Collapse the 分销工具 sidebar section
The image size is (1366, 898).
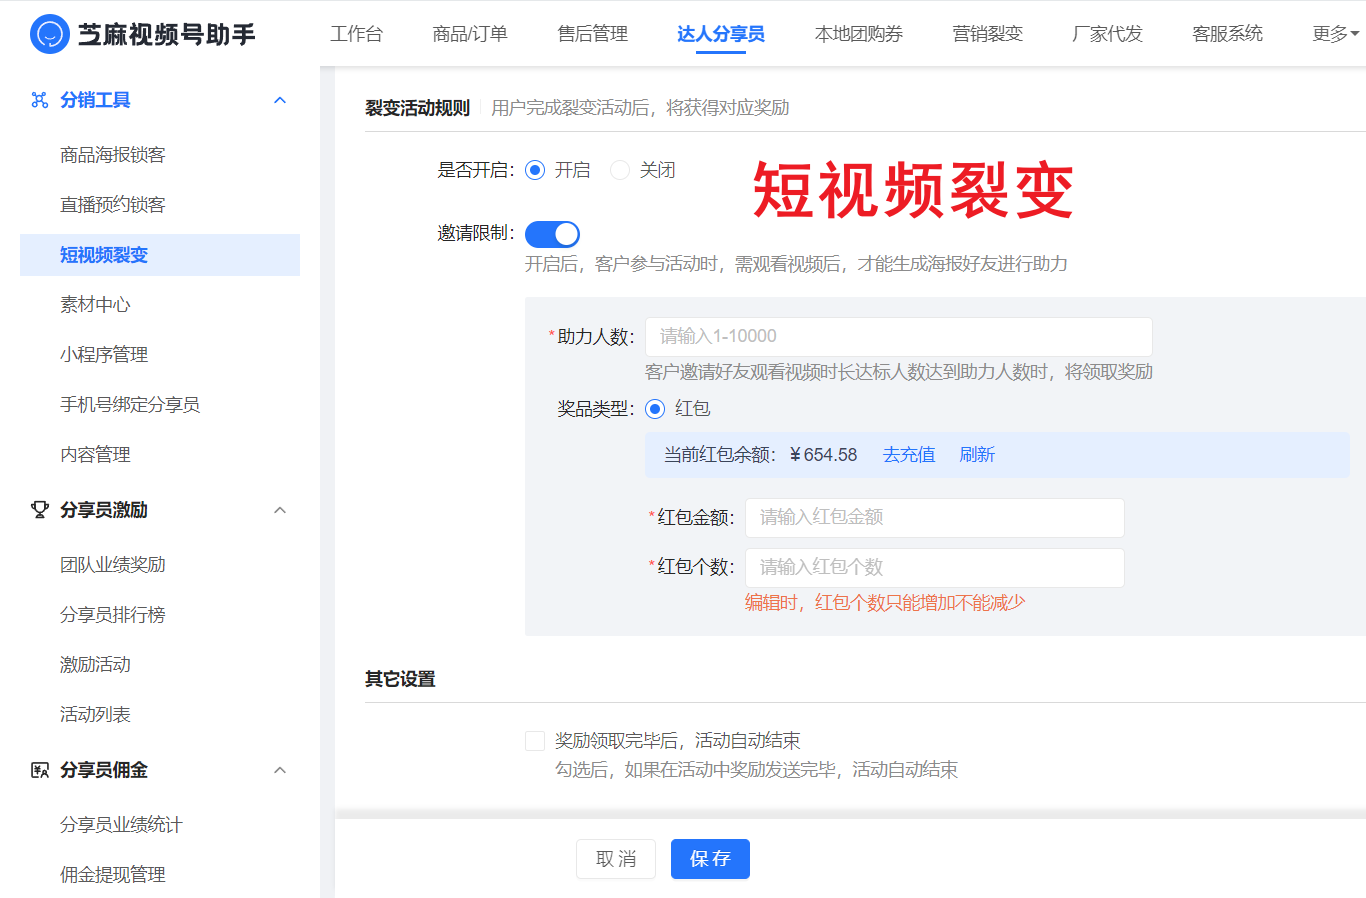pyautogui.click(x=280, y=100)
